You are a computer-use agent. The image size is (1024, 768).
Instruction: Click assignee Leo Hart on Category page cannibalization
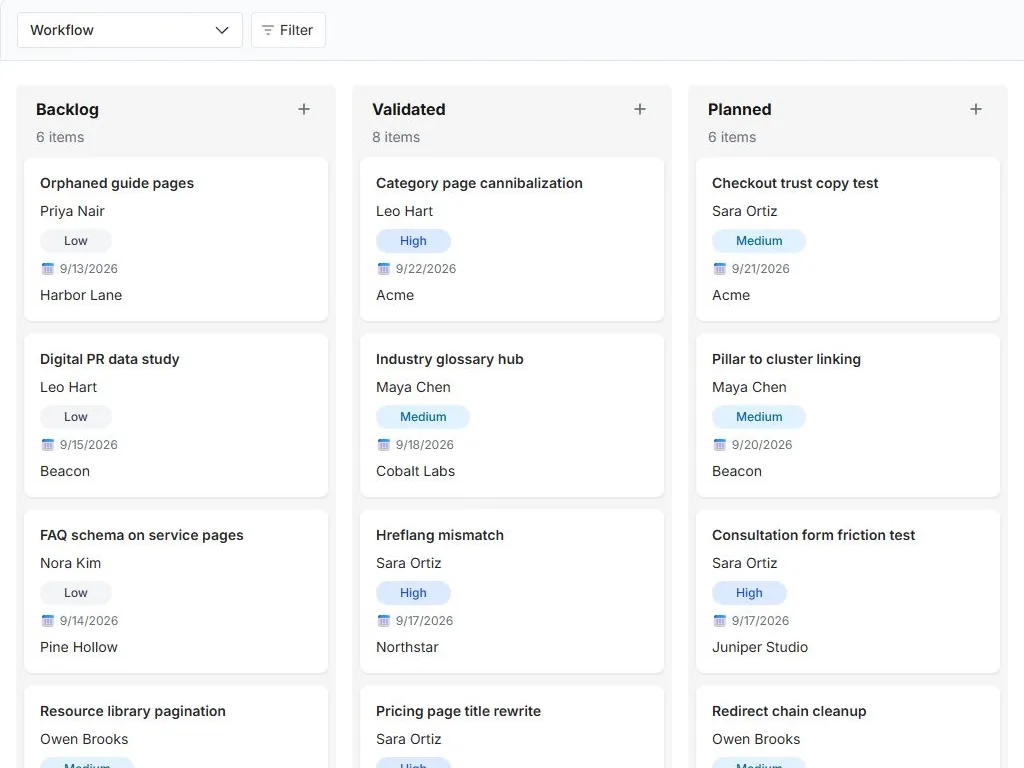[404, 211]
